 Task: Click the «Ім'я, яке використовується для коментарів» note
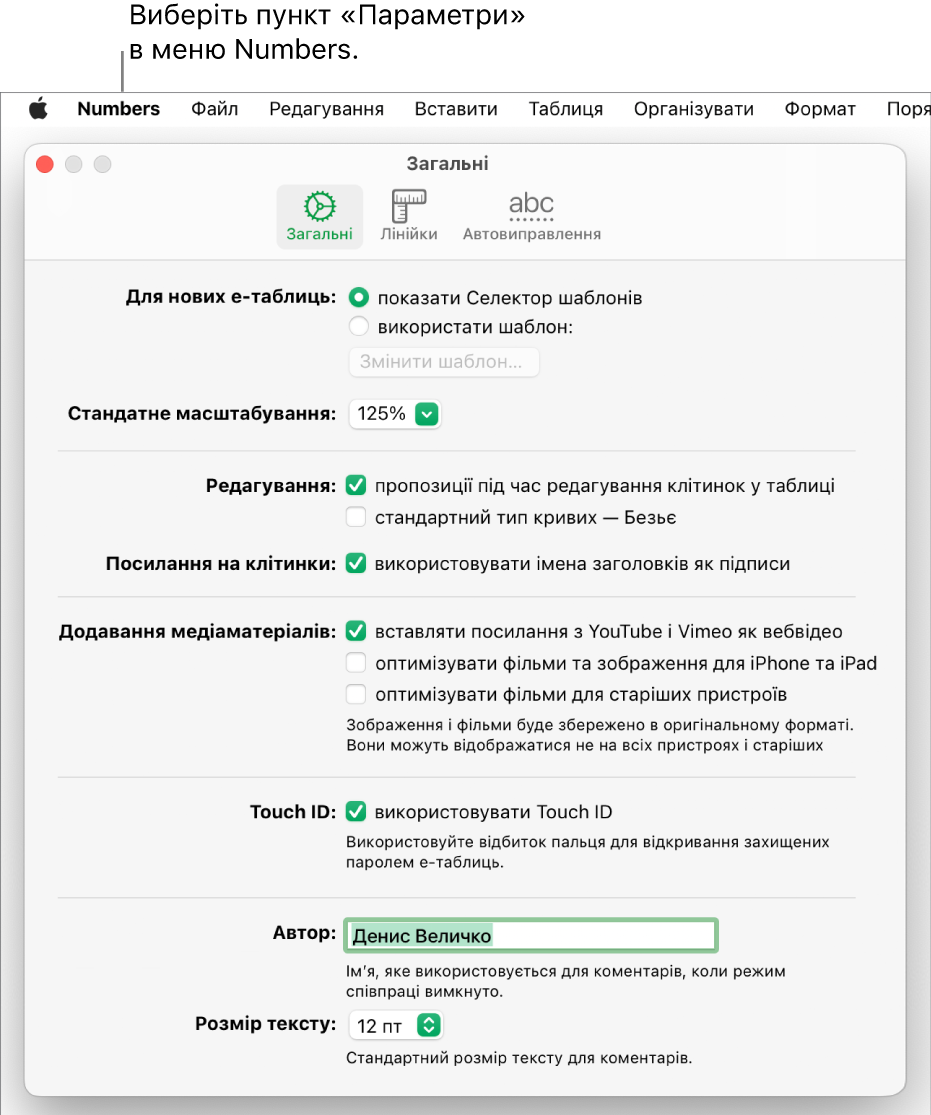565,981
